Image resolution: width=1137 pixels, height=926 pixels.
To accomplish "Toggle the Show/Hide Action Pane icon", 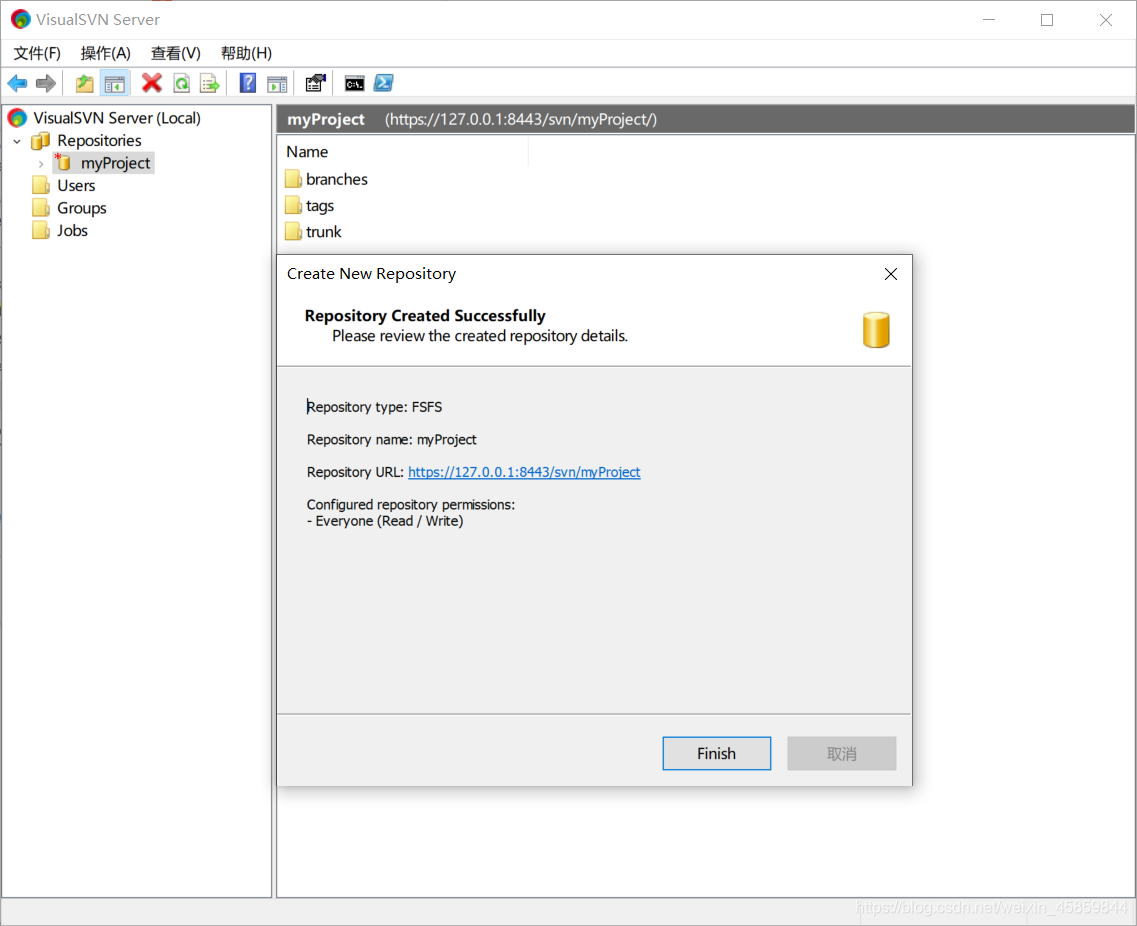I will [277, 84].
